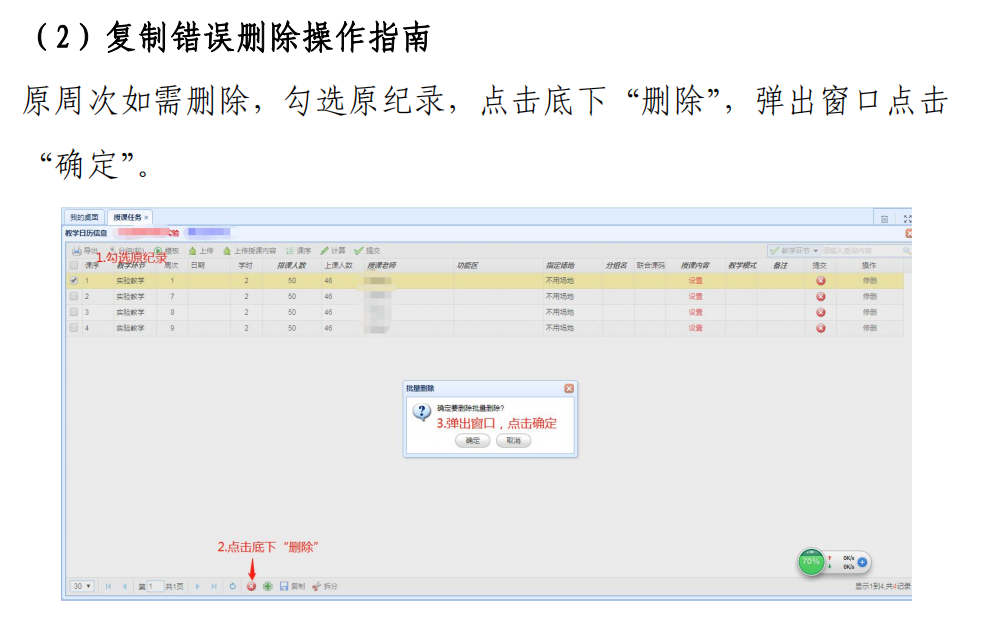Screen dimensions: 982x627
Task: Go to the next page arrow
Action: point(198,586)
